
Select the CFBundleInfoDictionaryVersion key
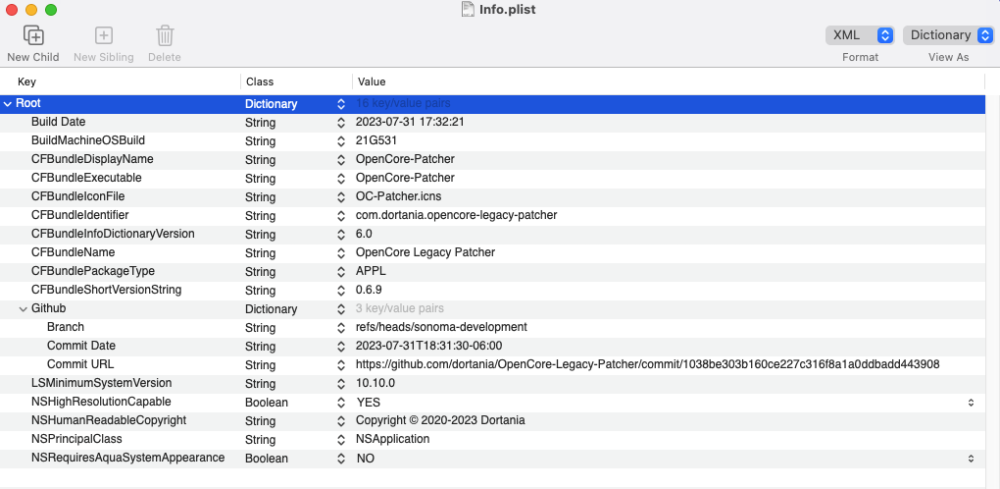tap(113, 233)
